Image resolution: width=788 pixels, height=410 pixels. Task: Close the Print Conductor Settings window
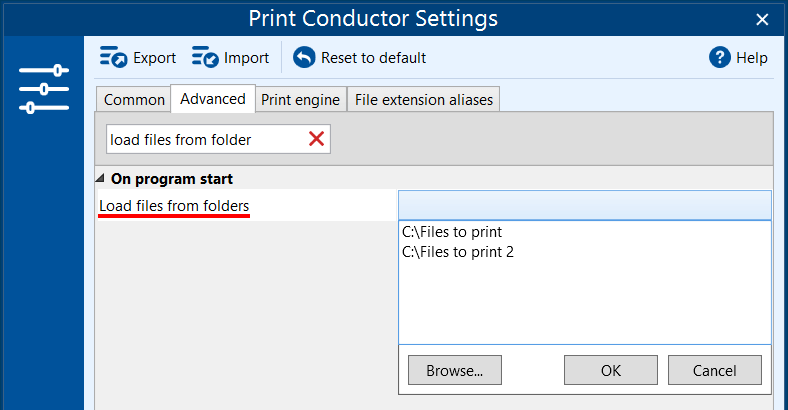click(762, 20)
